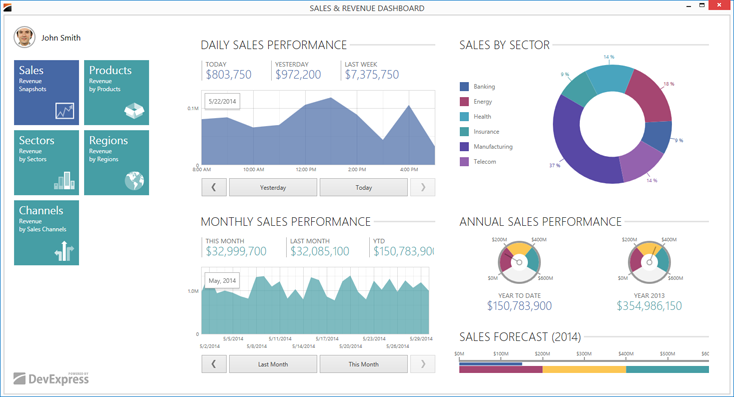Go to next day in daily chart
The image size is (734, 397).
point(423,187)
